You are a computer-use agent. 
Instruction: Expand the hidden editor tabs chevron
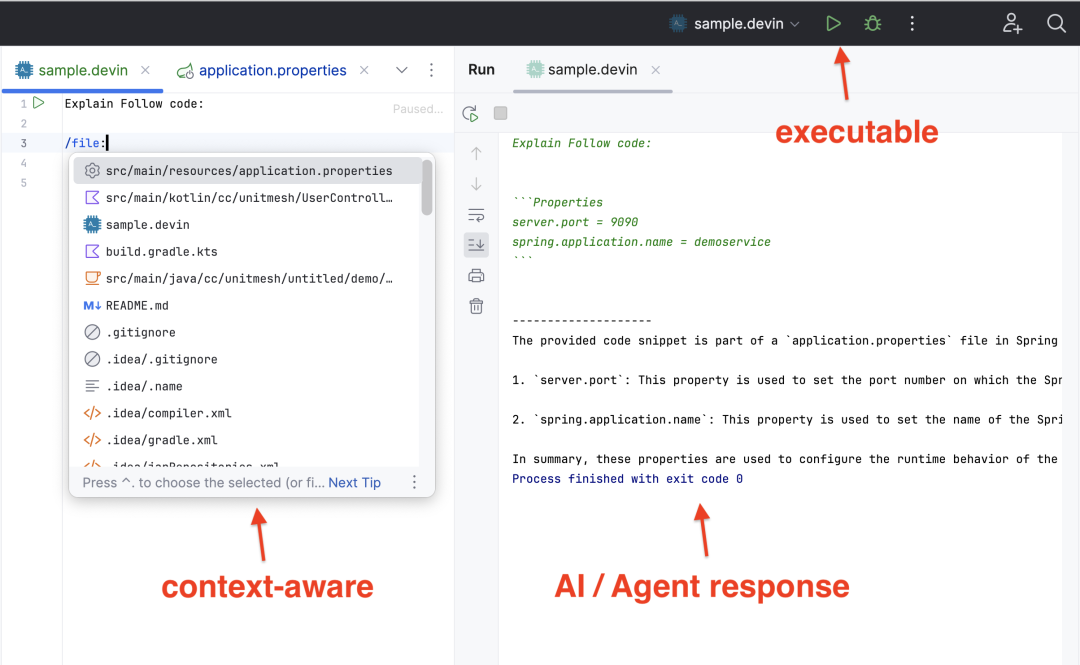pos(402,70)
